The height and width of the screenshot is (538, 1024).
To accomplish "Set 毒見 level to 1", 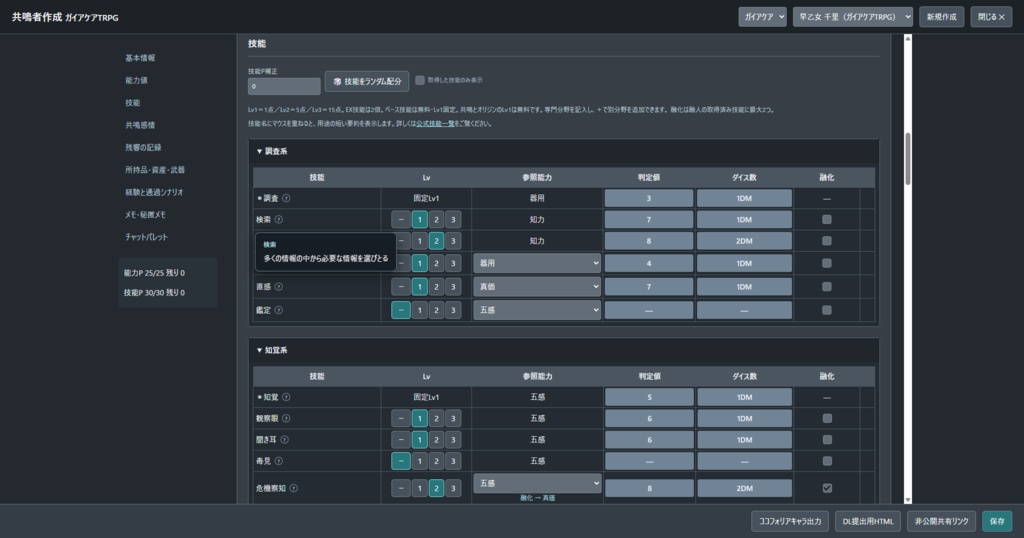I will (419, 461).
